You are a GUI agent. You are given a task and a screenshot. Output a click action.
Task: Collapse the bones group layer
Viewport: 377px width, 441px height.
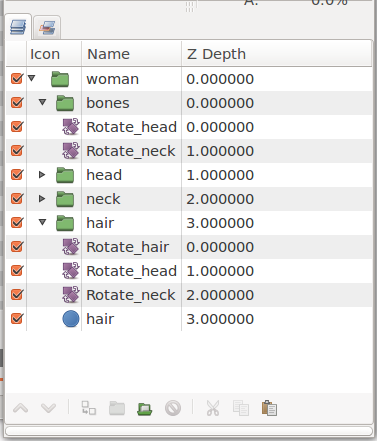click(x=42, y=102)
